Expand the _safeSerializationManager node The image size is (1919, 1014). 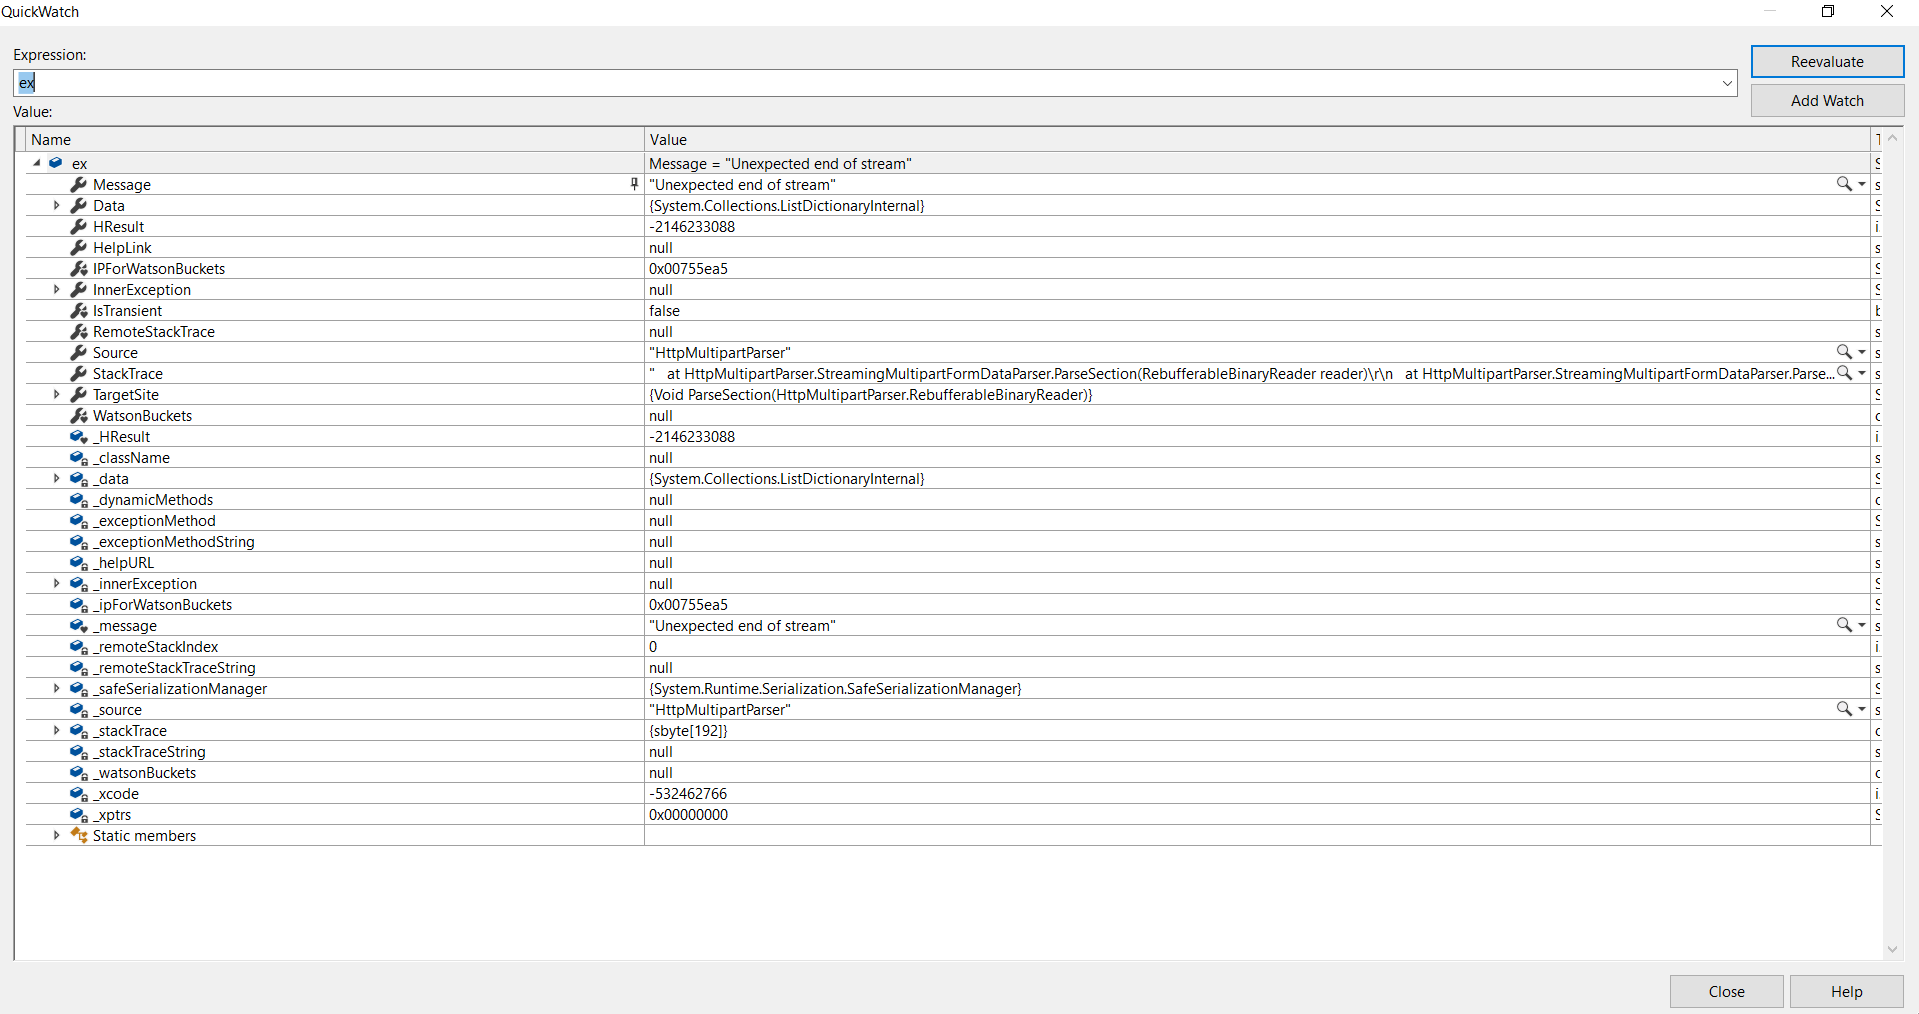[x=56, y=688]
